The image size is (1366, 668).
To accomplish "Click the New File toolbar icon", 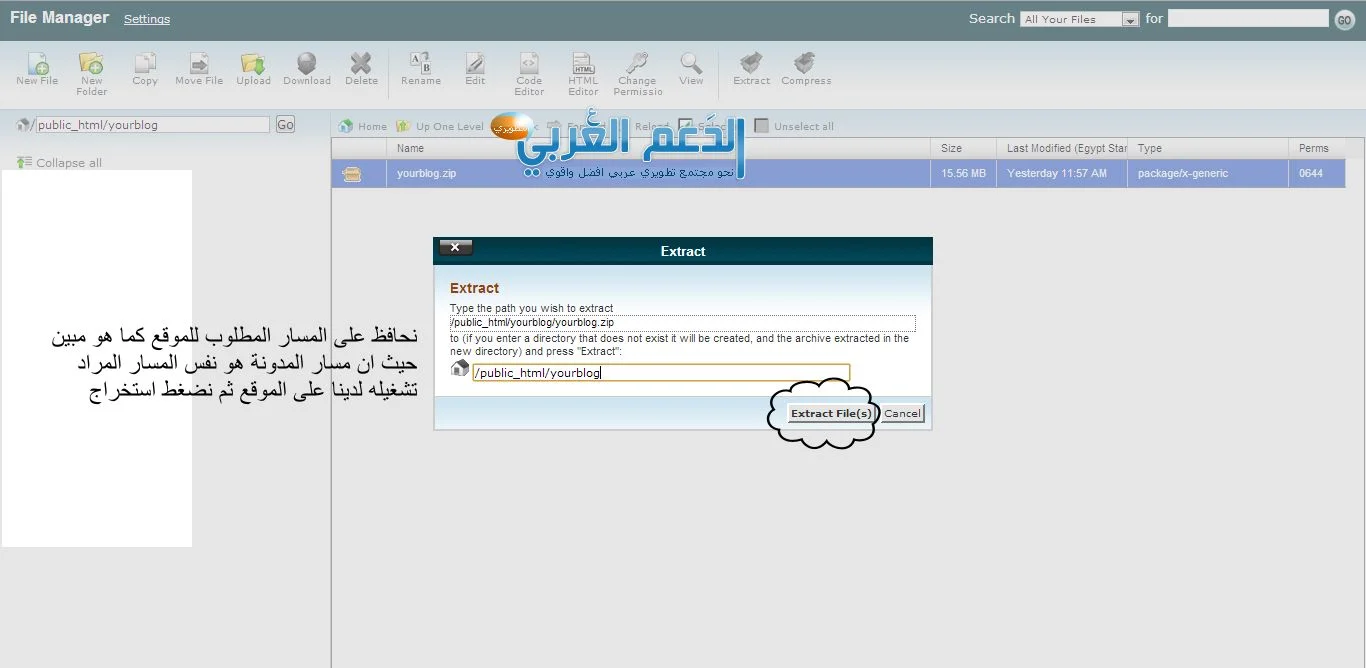I will (37, 68).
